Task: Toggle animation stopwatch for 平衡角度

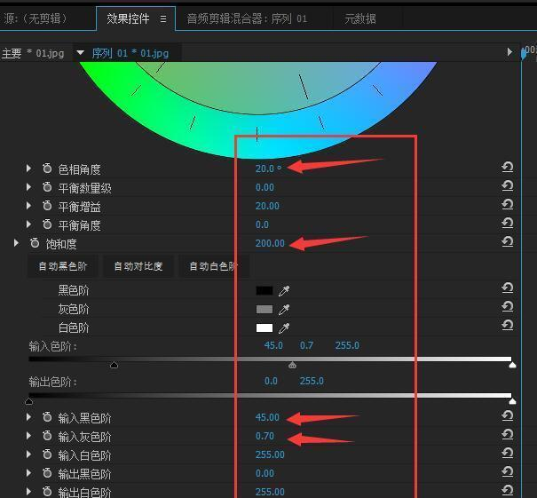Action: click(47, 224)
